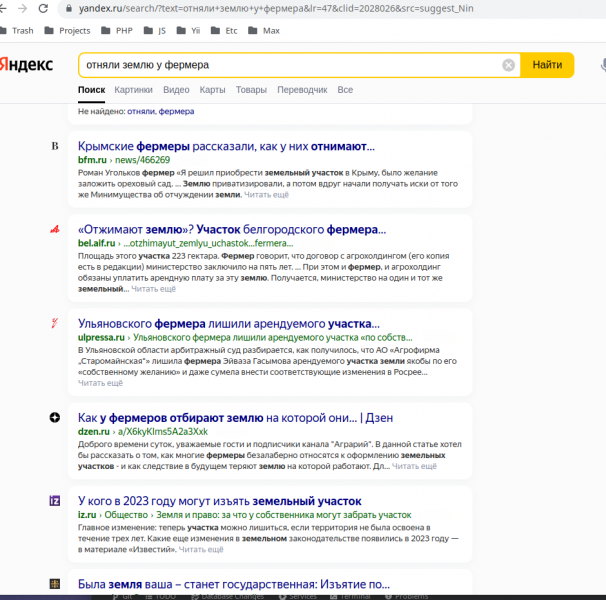Image resolution: width=606 pixels, height=600 pixels.
Task: Open the Projects bookmarks folder
Action: [x=67, y=31]
